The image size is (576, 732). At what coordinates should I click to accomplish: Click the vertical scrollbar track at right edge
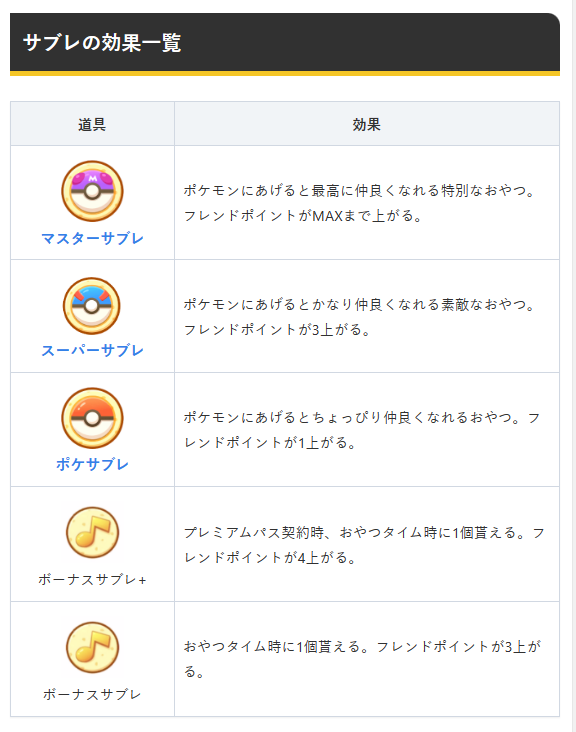click(574, 366)
